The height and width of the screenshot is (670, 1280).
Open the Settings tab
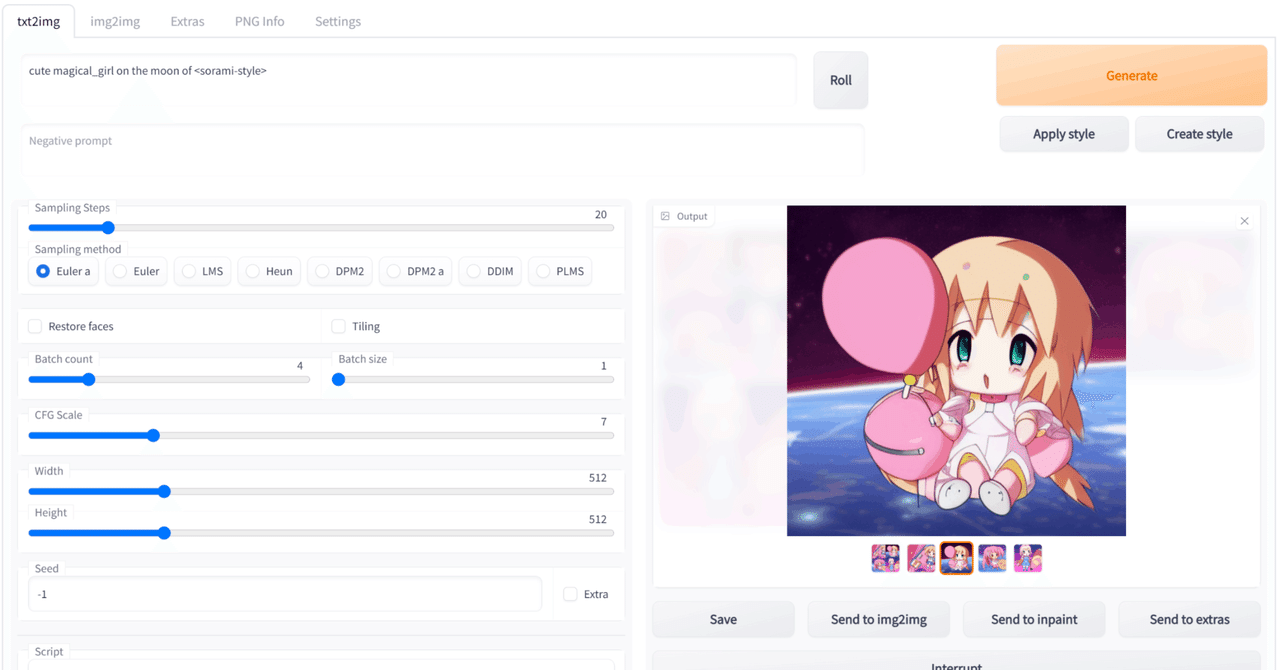337,21
